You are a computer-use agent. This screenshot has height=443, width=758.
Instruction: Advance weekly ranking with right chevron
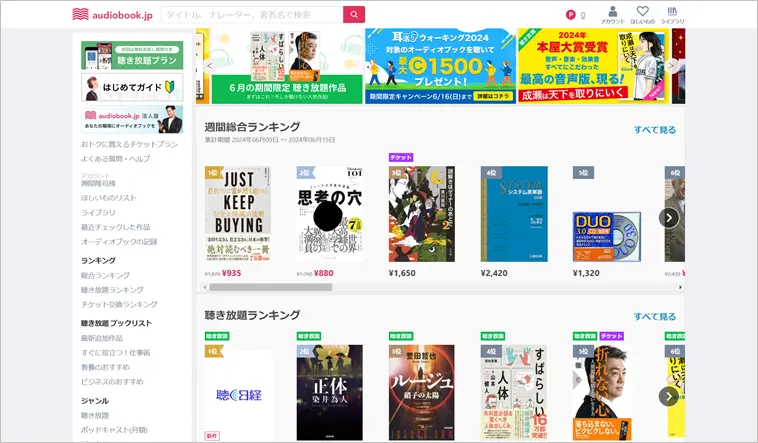[669, 218]
